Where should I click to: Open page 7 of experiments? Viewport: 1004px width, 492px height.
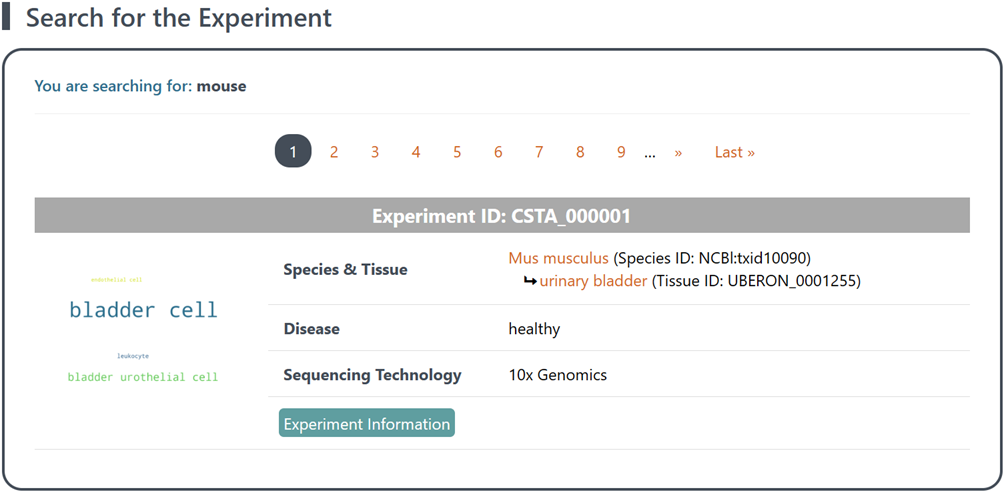click(x=539, y=152)
